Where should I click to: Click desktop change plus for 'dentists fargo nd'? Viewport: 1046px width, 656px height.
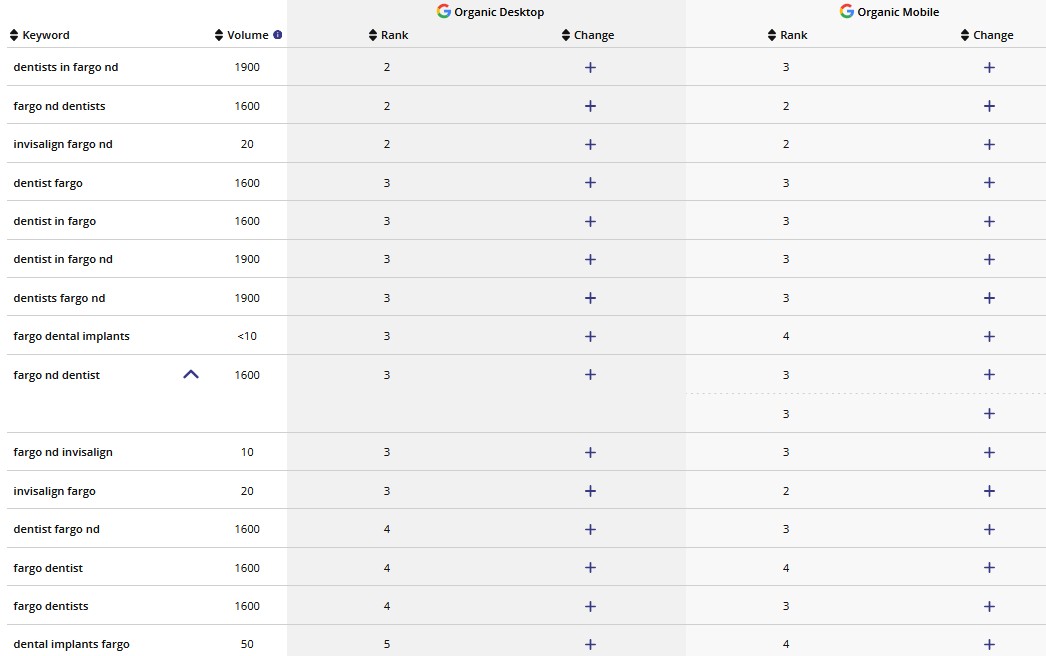590,298
